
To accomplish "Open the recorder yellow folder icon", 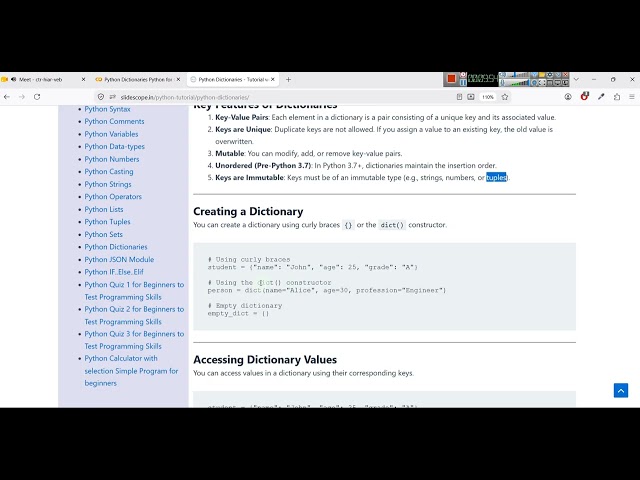I will point(542,75).
